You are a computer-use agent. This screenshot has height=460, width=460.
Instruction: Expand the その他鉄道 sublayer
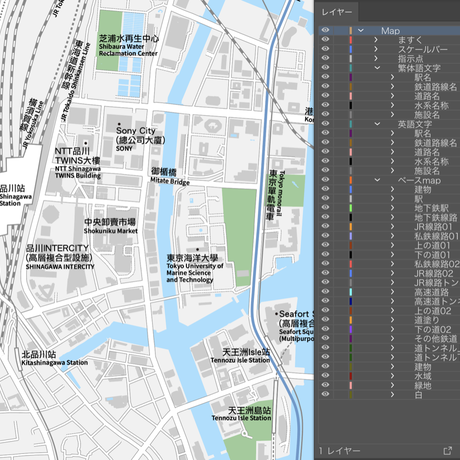coord(392,338)
